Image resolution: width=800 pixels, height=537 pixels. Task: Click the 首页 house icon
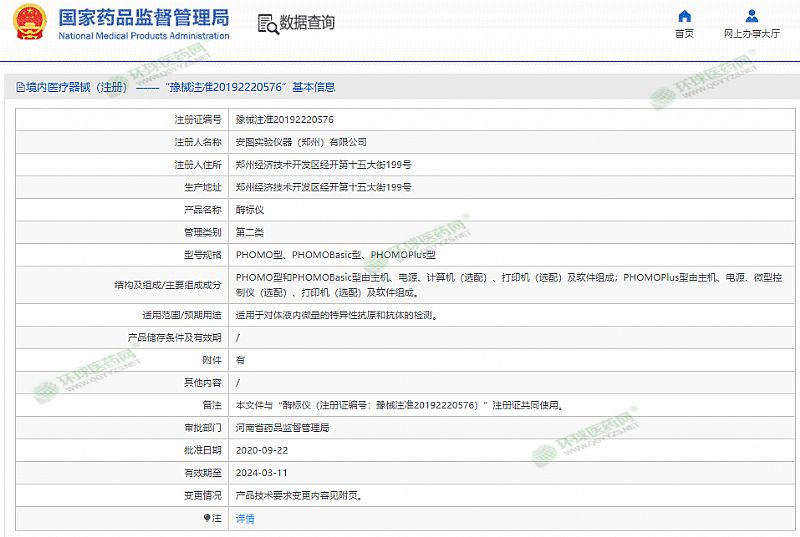(684, 16)
